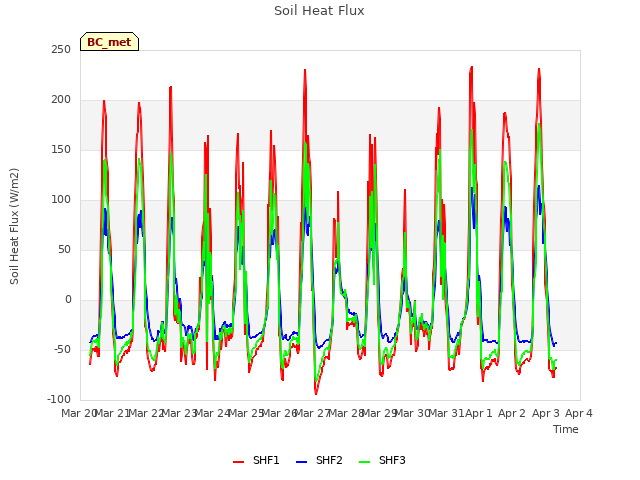Screen dimensions: 640x480
Task: Click the 0 y-axis label
Action: 68,300
